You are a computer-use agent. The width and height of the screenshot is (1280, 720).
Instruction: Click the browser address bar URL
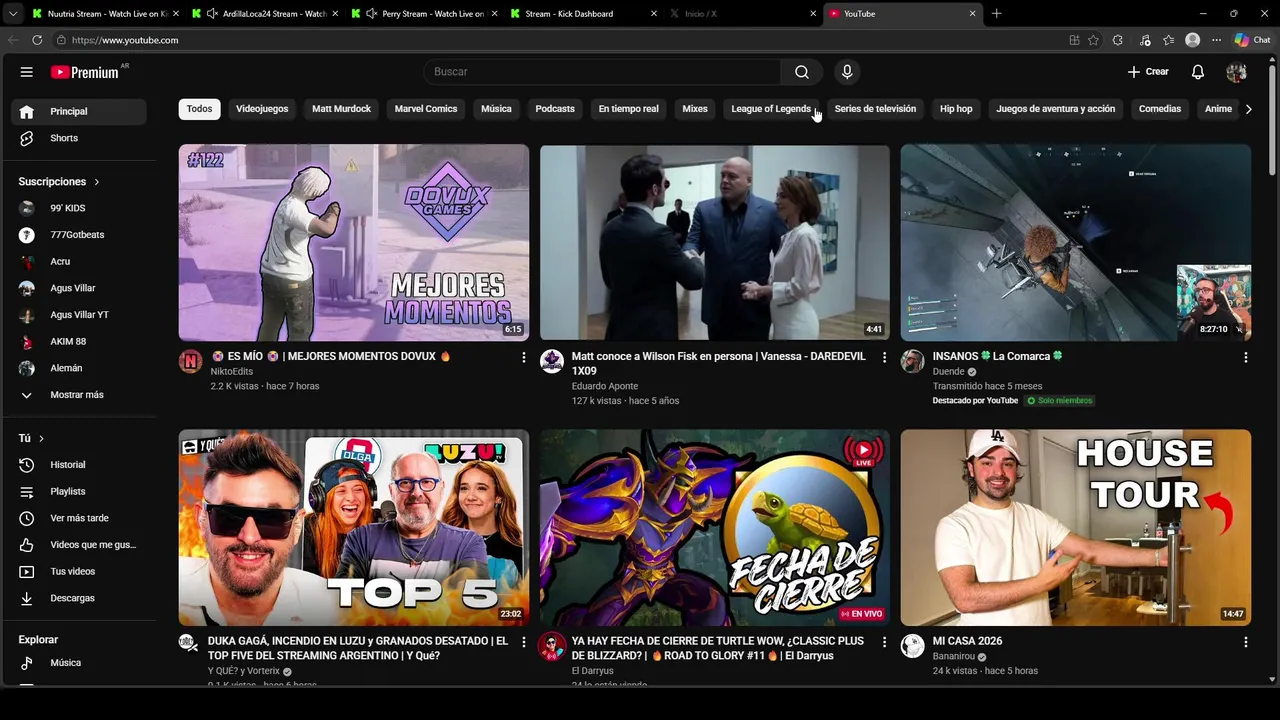[125, 40]
